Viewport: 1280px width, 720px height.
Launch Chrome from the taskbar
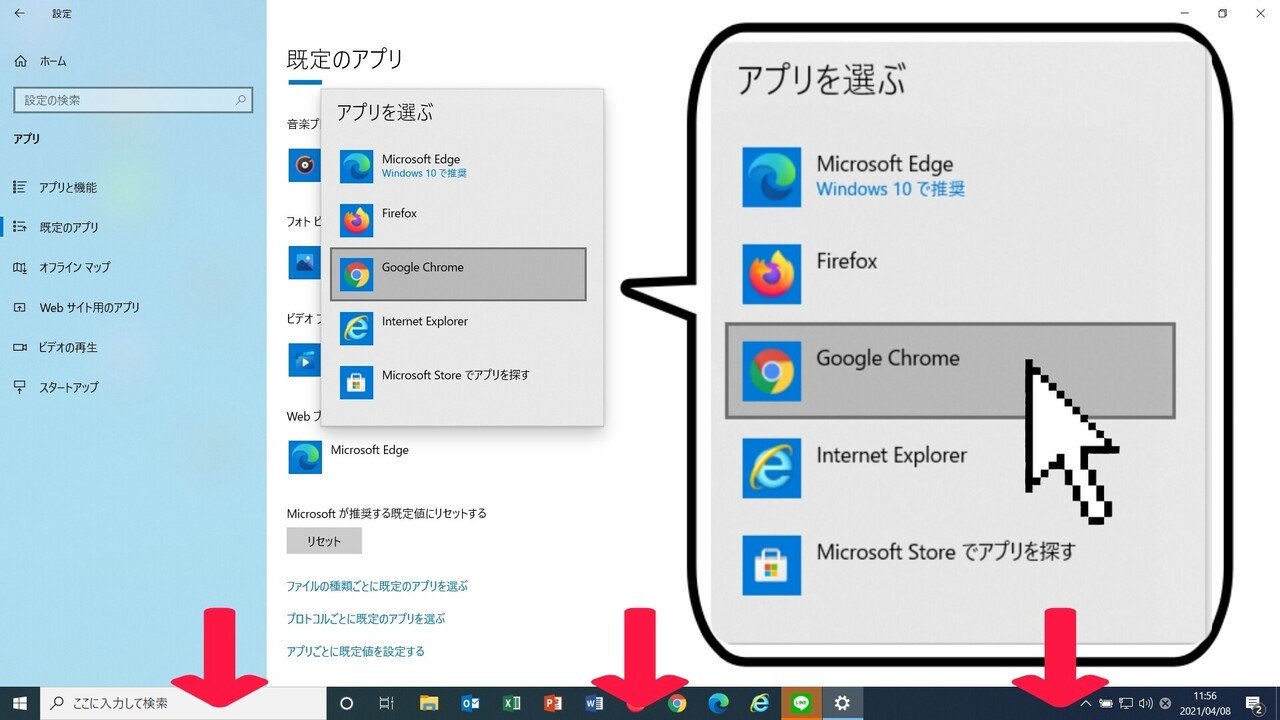pos(677,703)
